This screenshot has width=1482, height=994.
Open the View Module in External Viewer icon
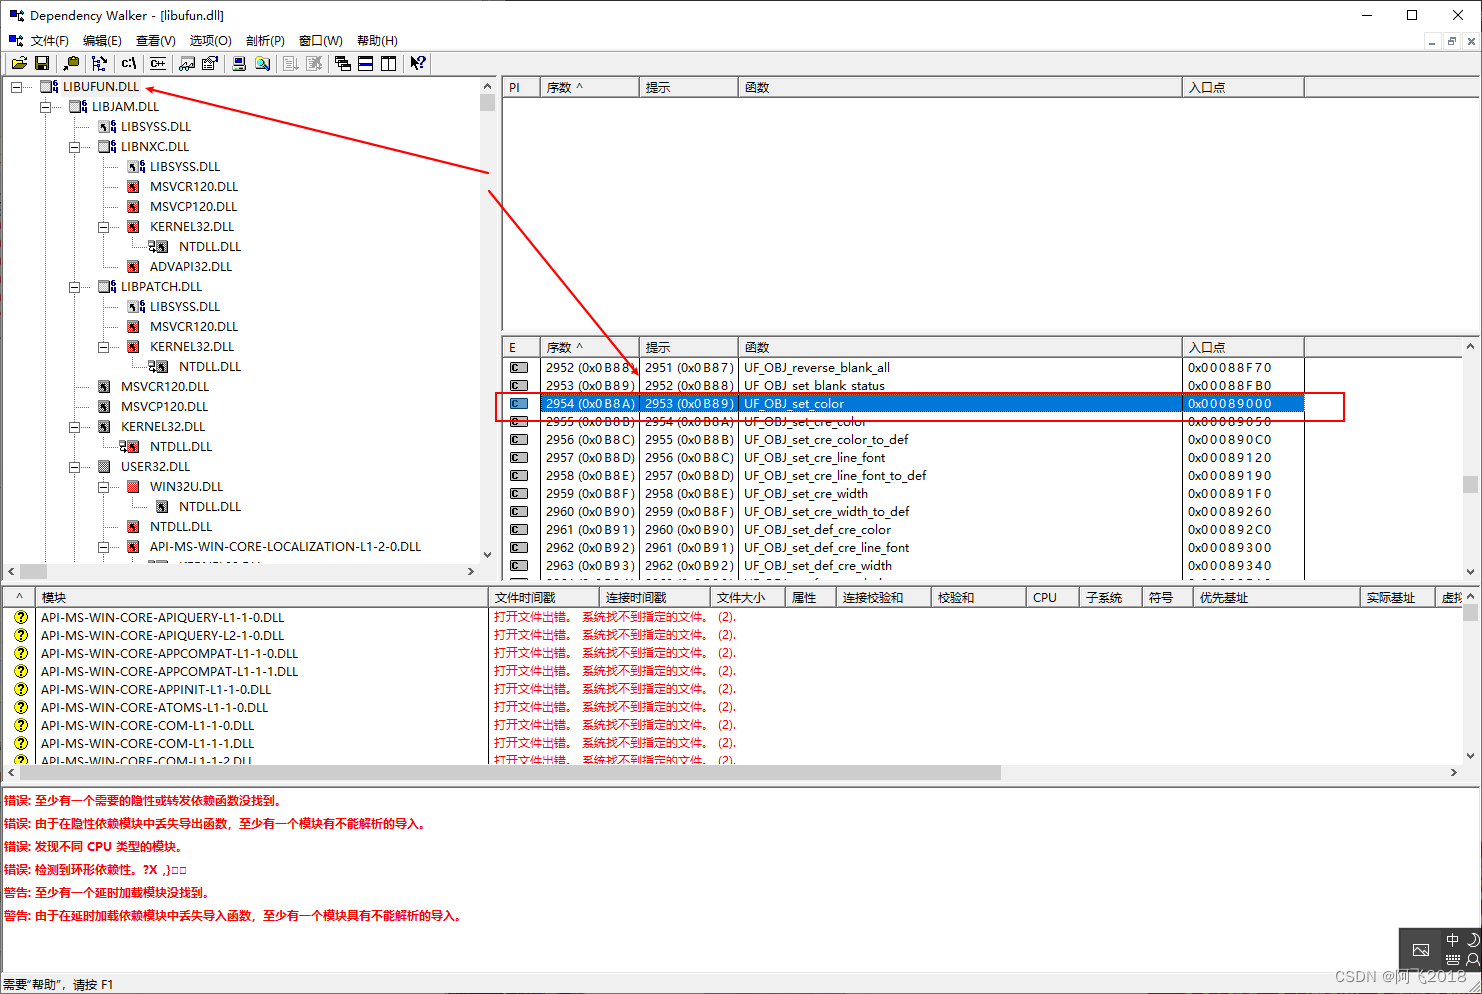187,63
